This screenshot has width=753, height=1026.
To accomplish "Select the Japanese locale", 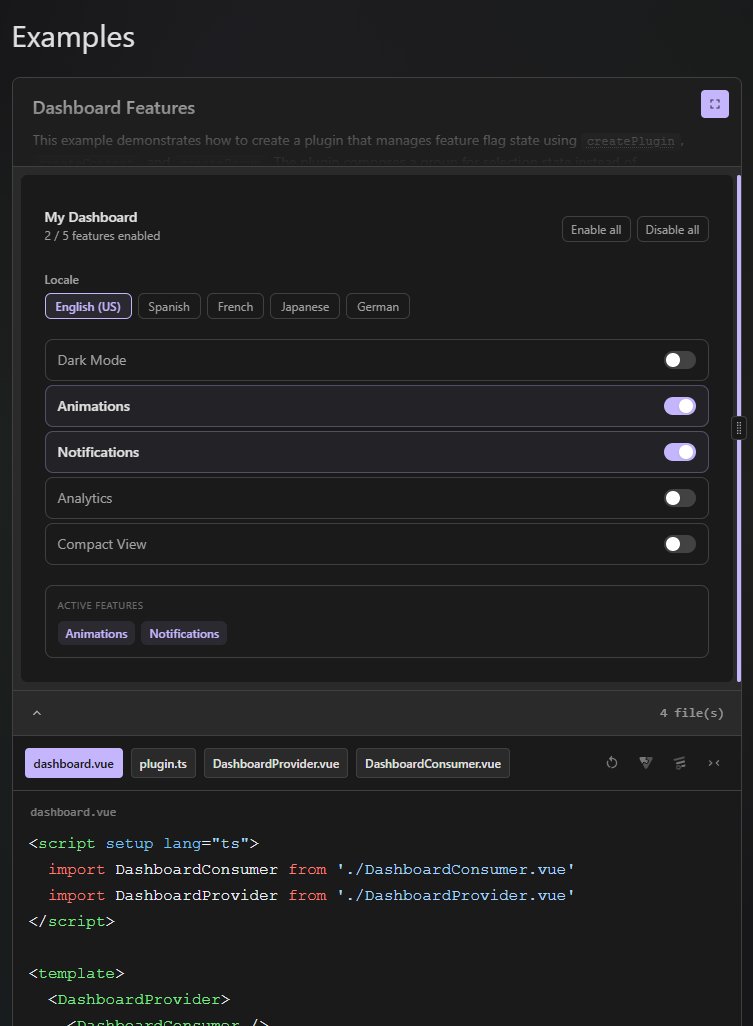I will [305, 306].
